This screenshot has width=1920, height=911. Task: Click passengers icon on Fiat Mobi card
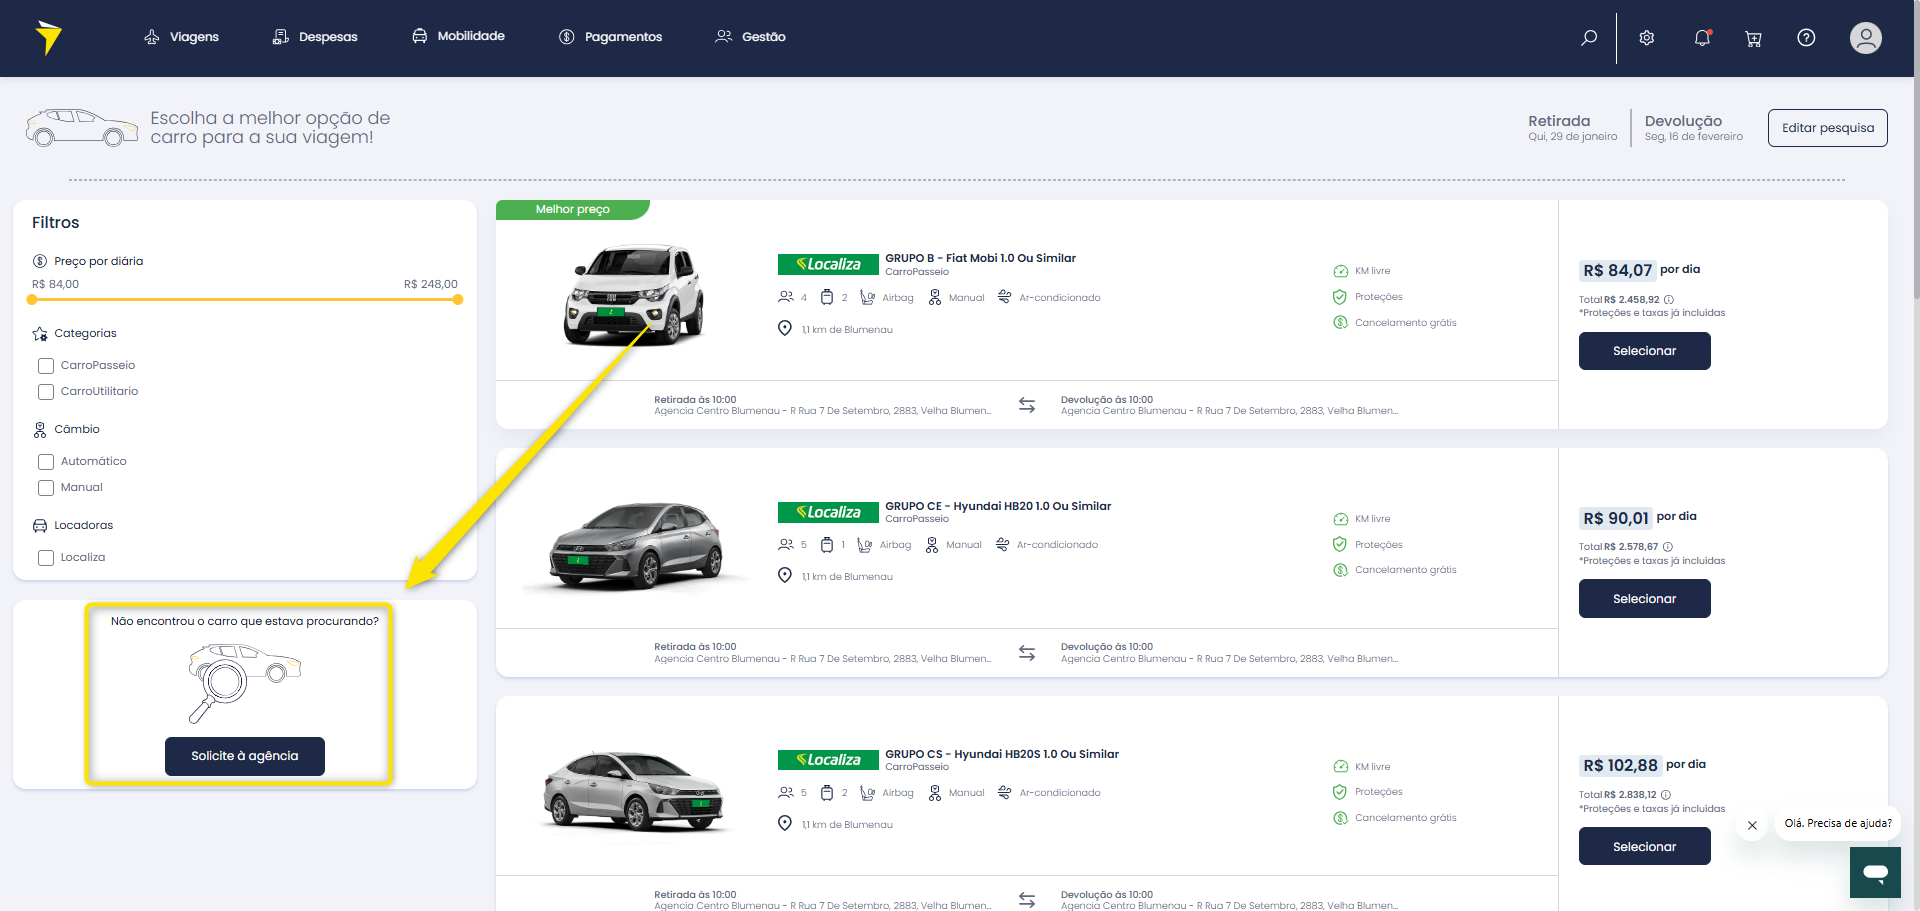[x=786, y=297]
